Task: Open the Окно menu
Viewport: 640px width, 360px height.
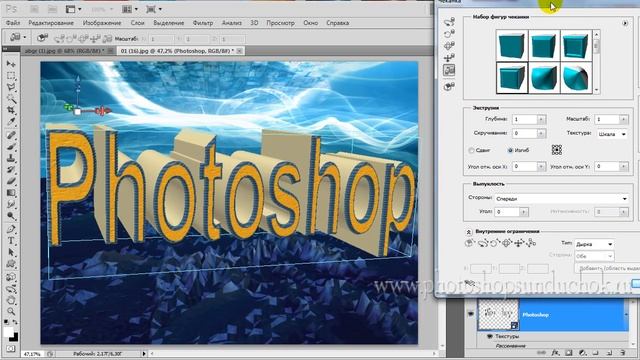Action: [x=311, y=23]
